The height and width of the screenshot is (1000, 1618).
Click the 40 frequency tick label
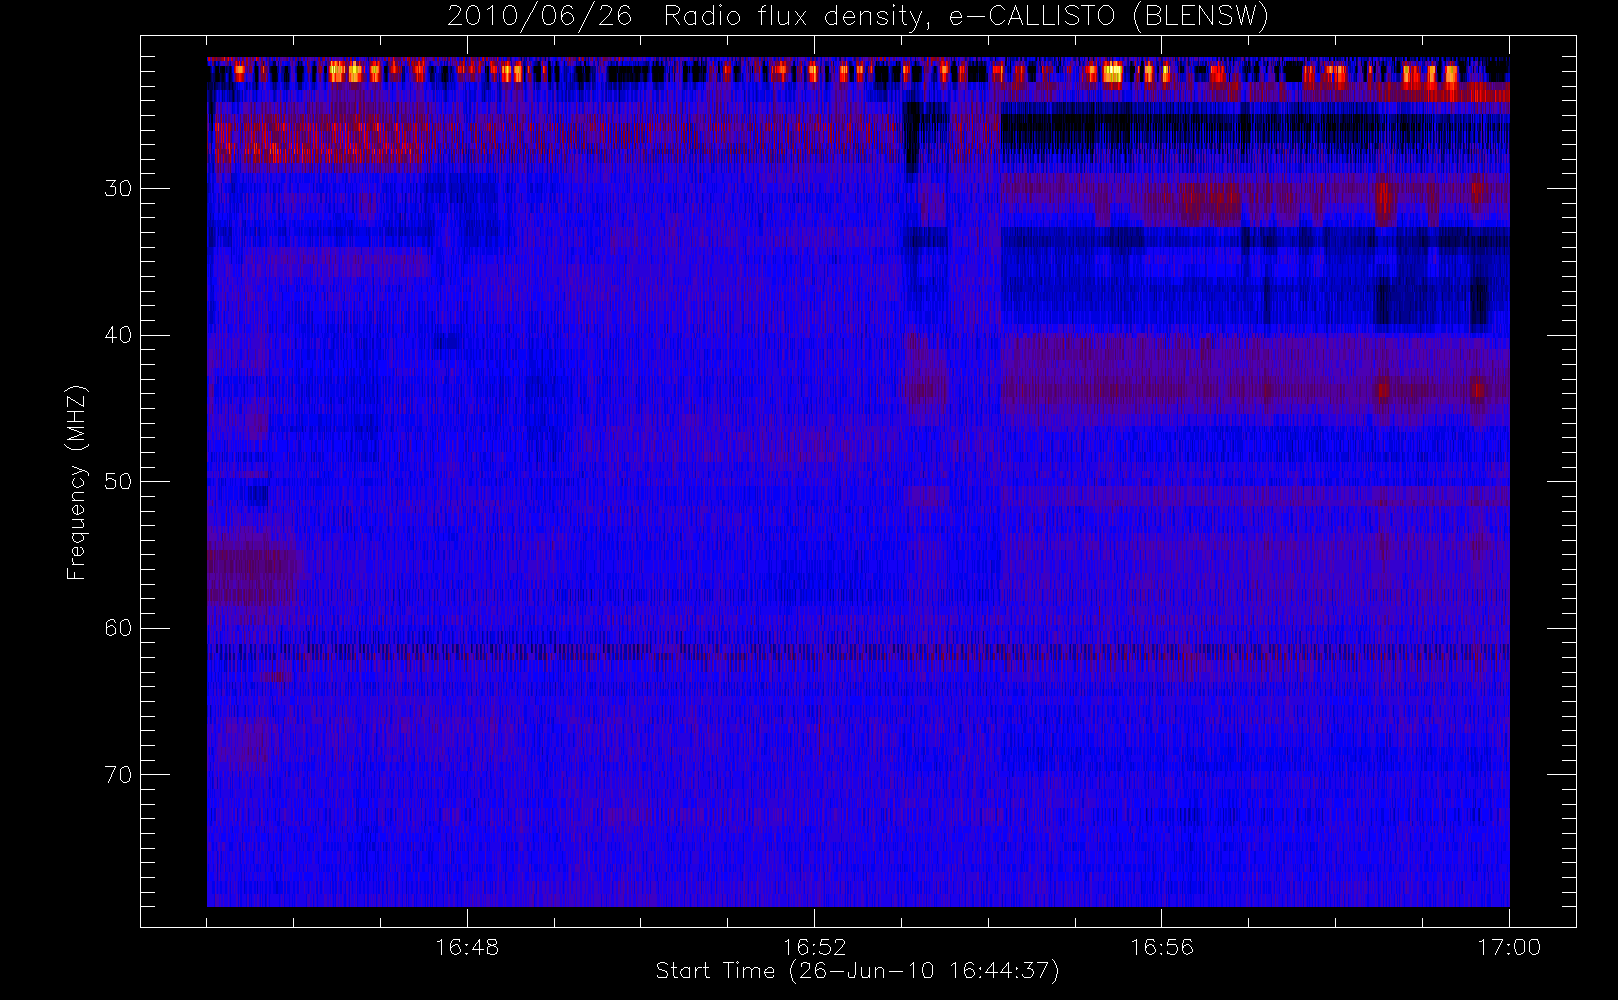(118, 335)
